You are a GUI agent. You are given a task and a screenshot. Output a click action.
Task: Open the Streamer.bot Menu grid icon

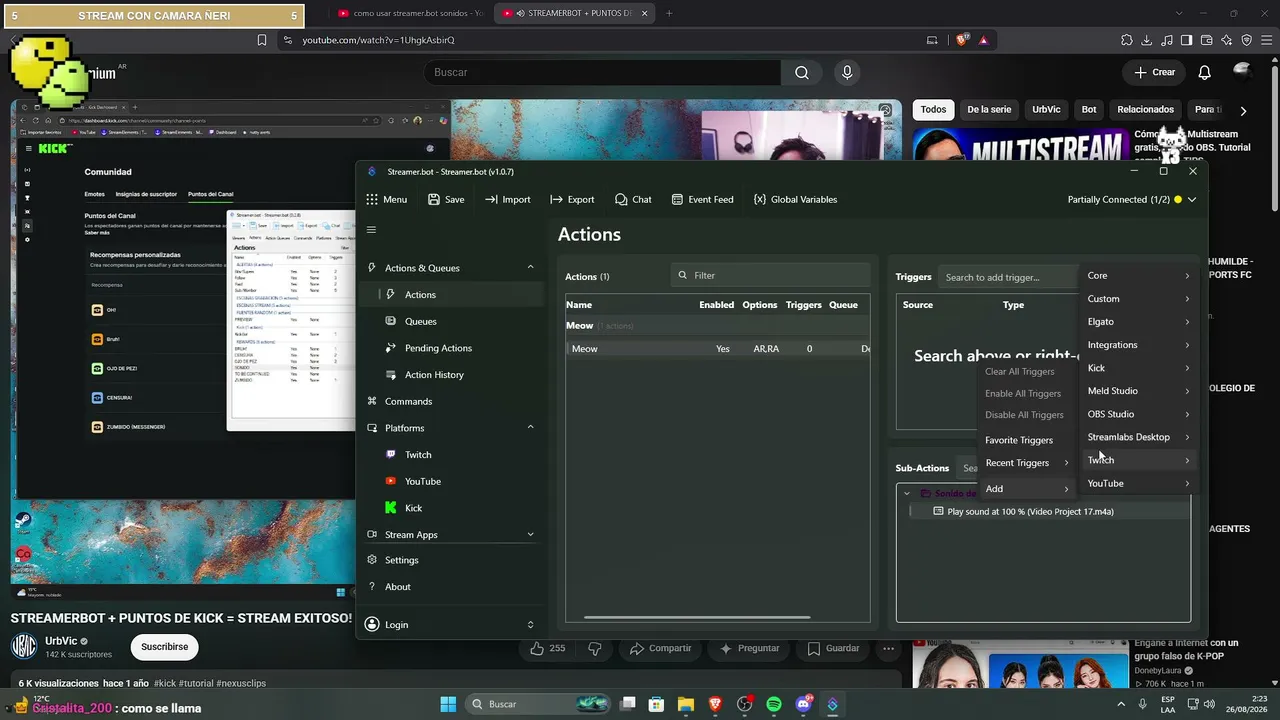(372, 199)
